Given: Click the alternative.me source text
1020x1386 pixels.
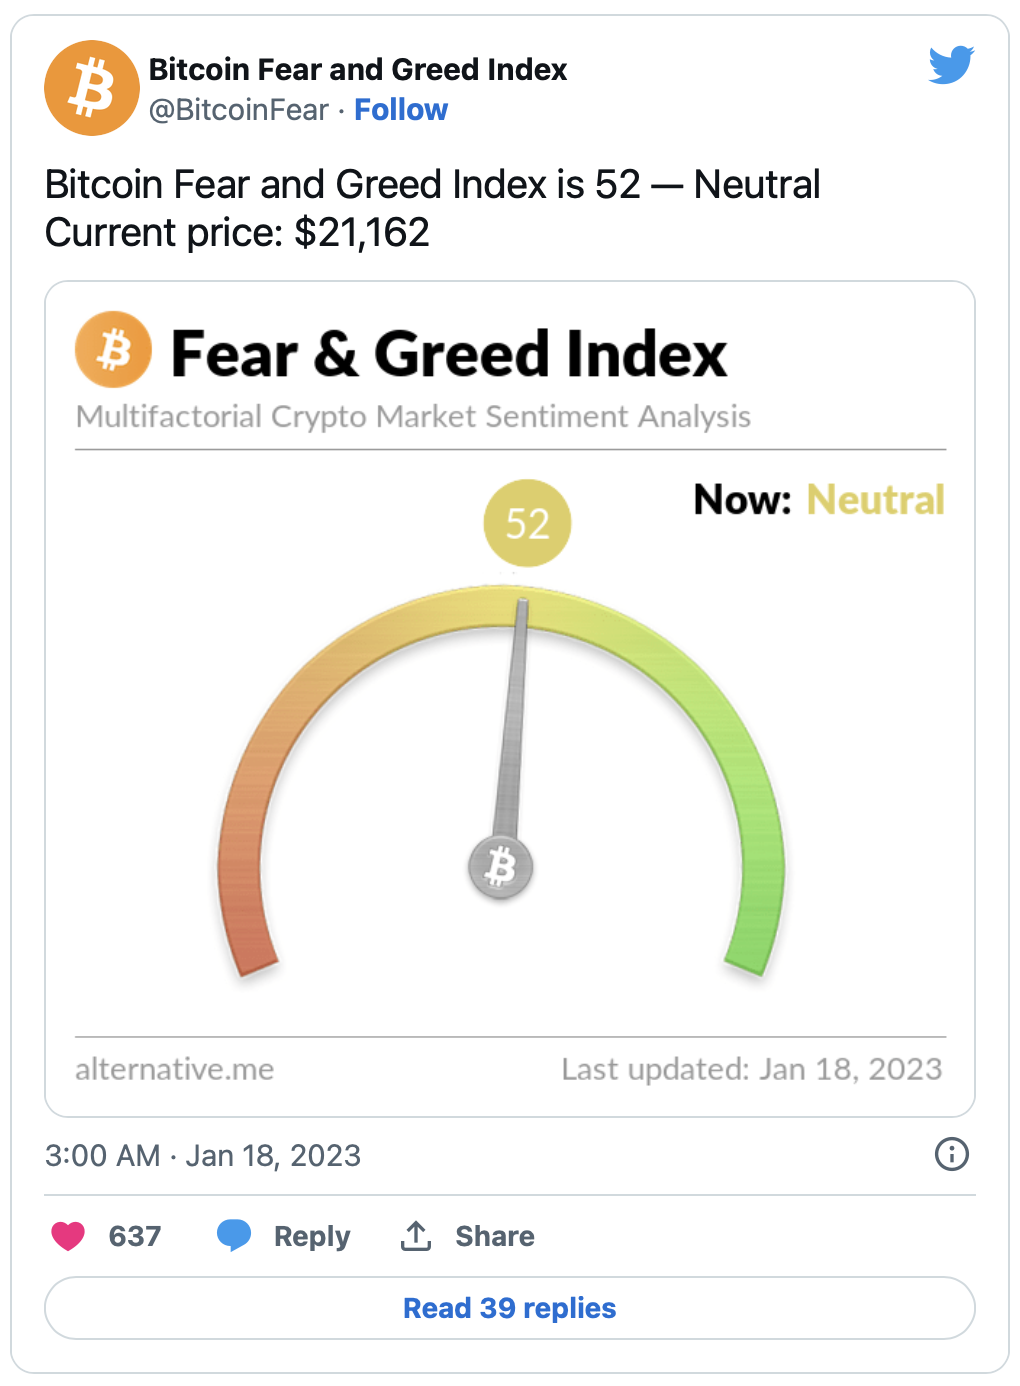Looking at the screenshot, I should pos(175,1069).
